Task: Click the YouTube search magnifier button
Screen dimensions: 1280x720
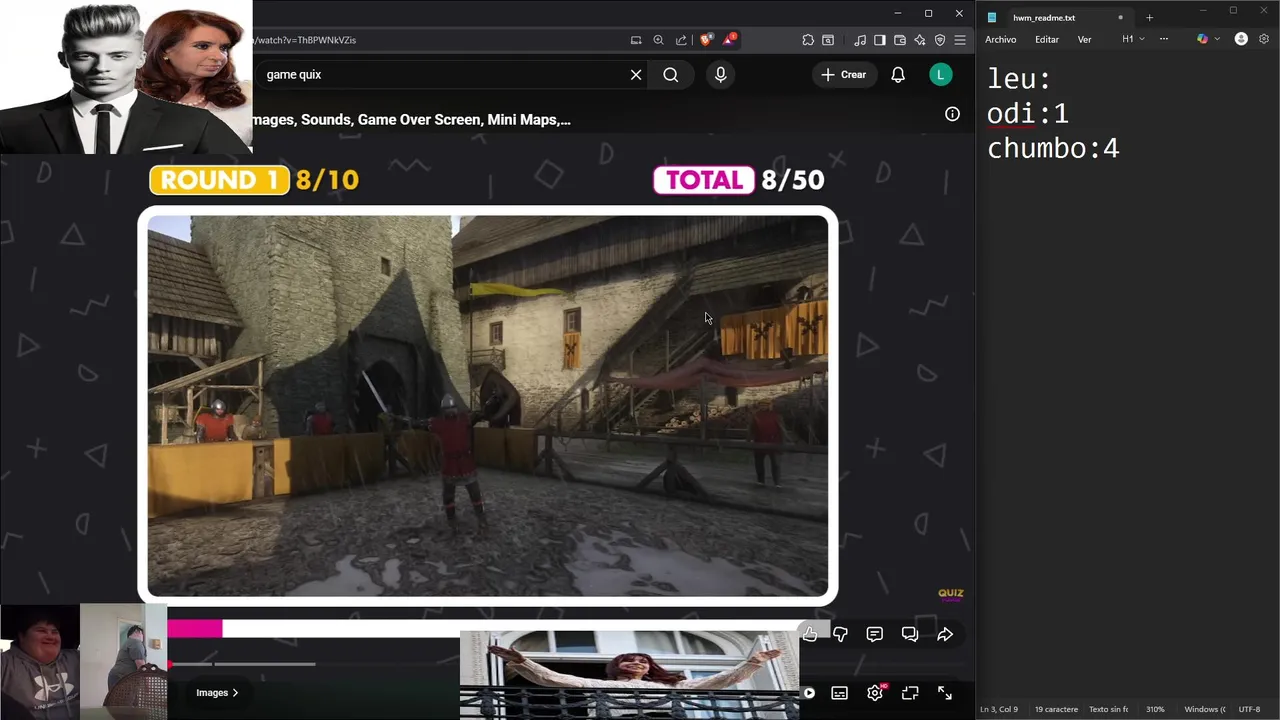Action: [x=671, y=75]
